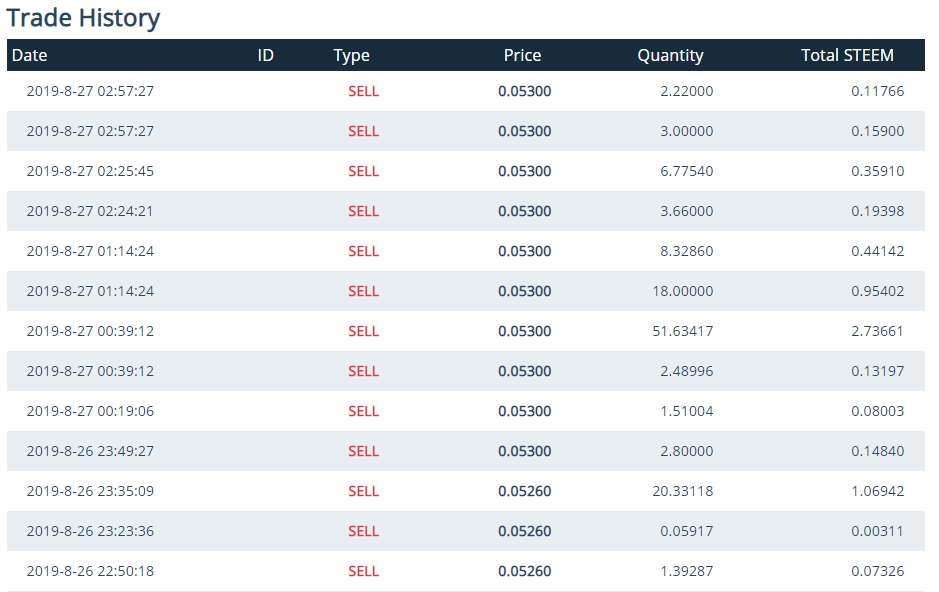Select the trade dated 2019-8-27 02:24:21
Screen dimensions: 939x592
(x=466, y=211)
